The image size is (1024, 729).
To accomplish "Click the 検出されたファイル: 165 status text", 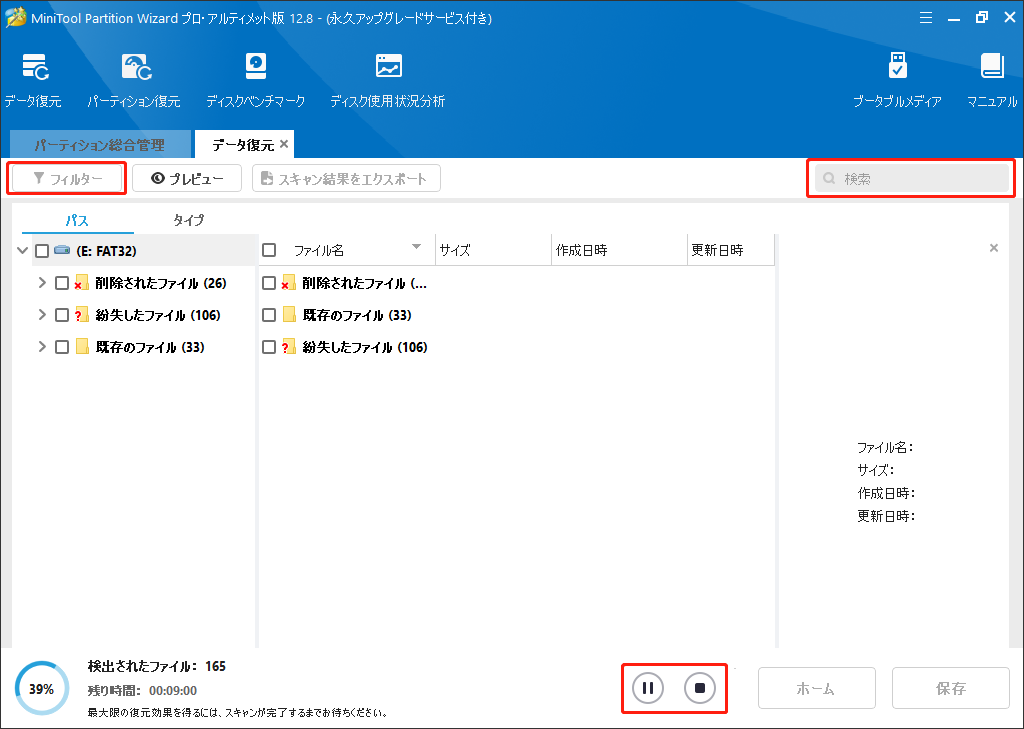I will coord(157,666).
